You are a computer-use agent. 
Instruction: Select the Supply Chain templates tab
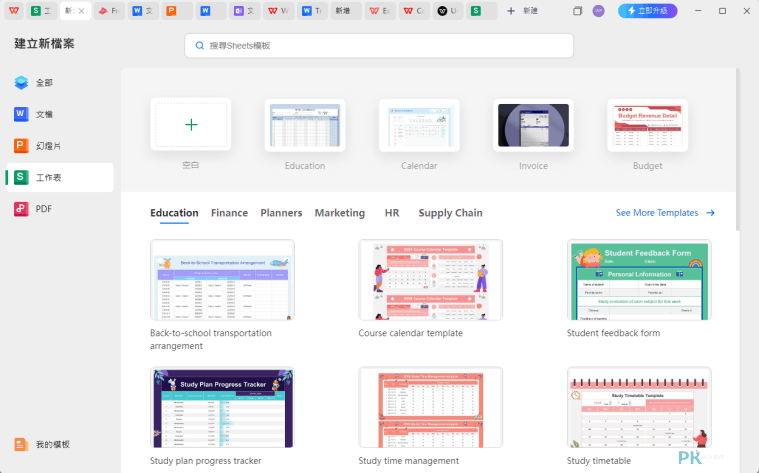click(451, 213)
